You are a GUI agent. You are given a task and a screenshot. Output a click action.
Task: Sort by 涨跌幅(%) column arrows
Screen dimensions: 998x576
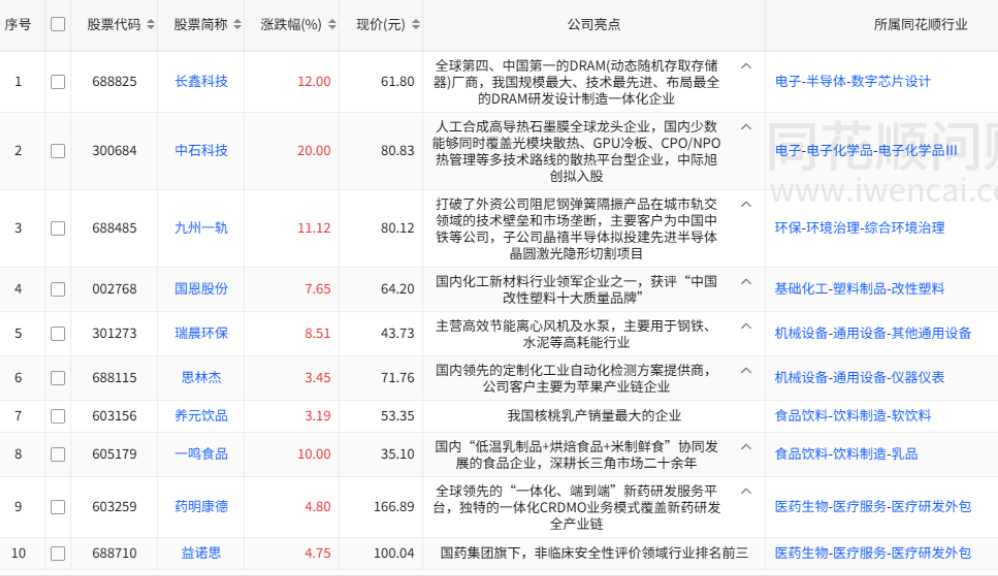tap(332, 25)
